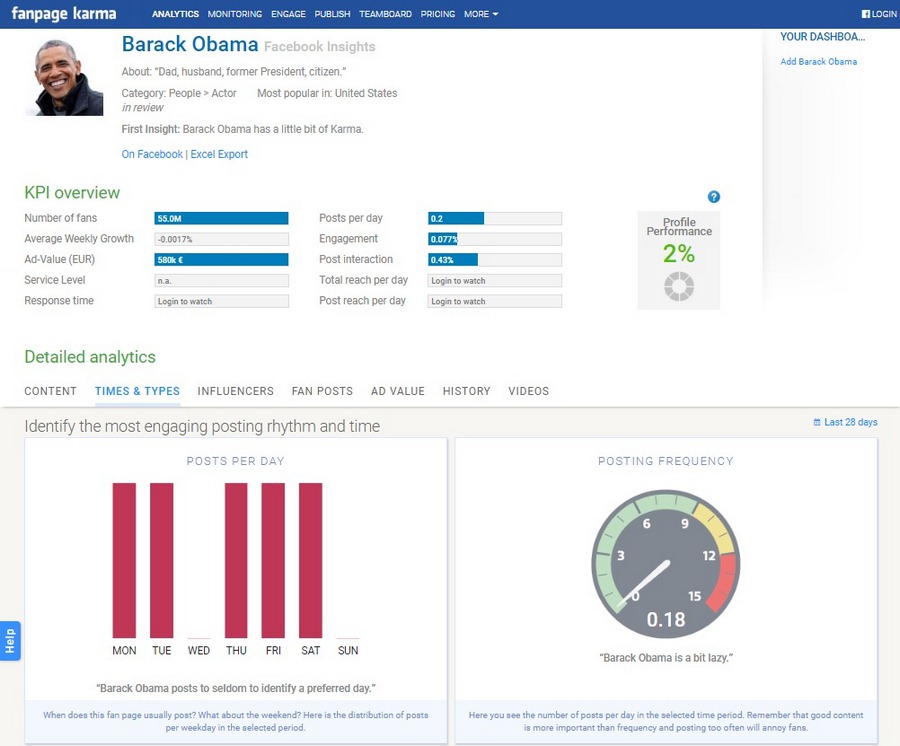Open MONITORING in the top navigation
Viewport: 900px width, 746px height.
pyautogui.click(x=235, y=14)
